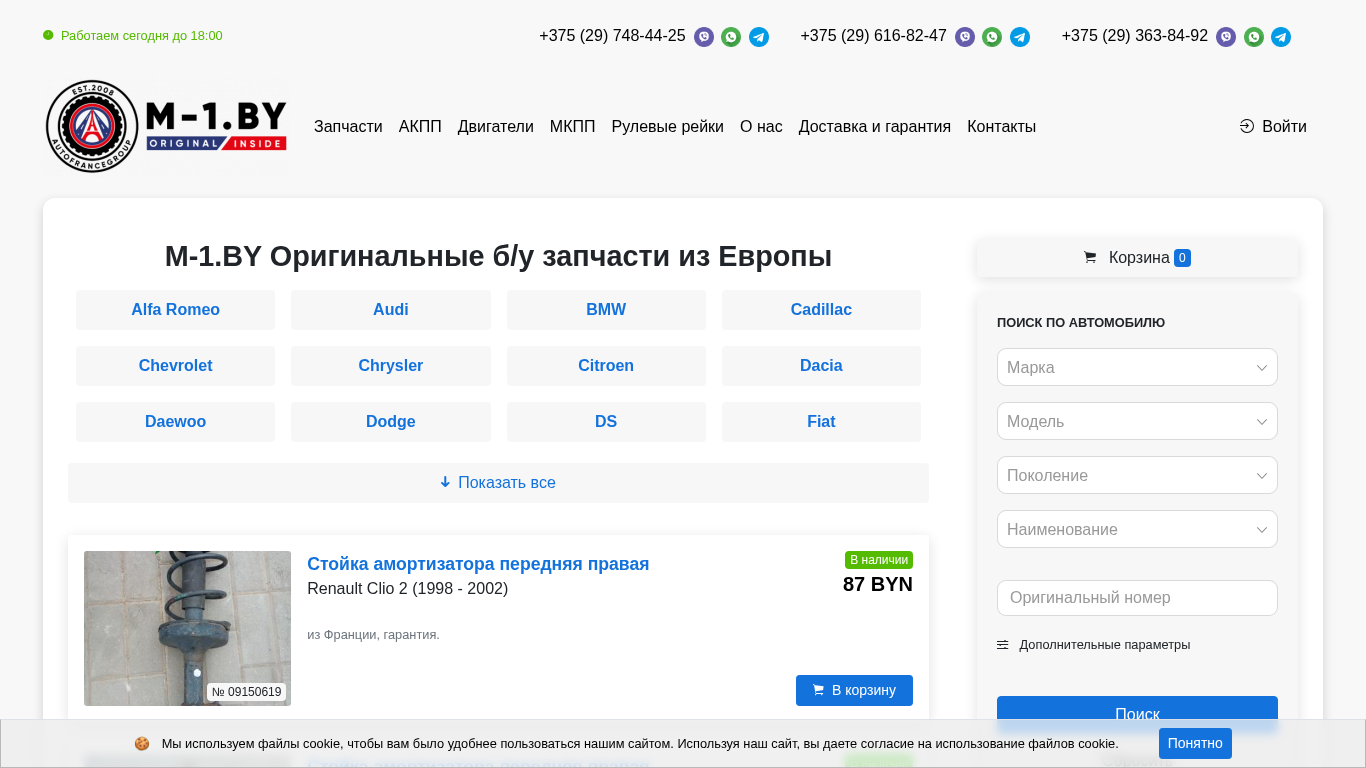The width and height of the screenshot is (1366, 768).
Task: Accept cookies with the Понятно button
Action: [x=1195, y=743]
